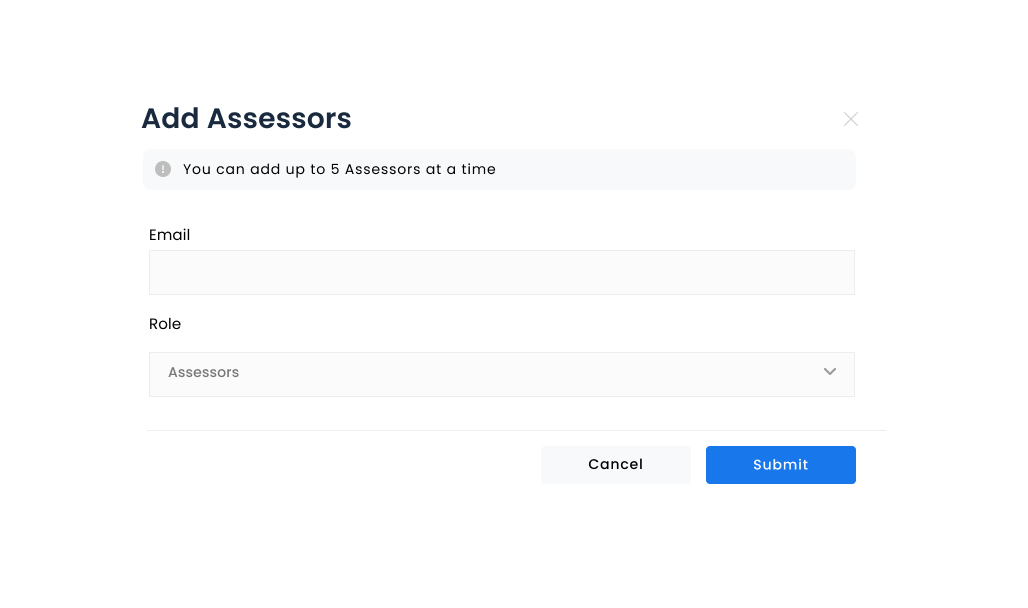Click inside the Email input field
Screen dimensions: 1028x608
pyautogui.click(x=502, y=272)
